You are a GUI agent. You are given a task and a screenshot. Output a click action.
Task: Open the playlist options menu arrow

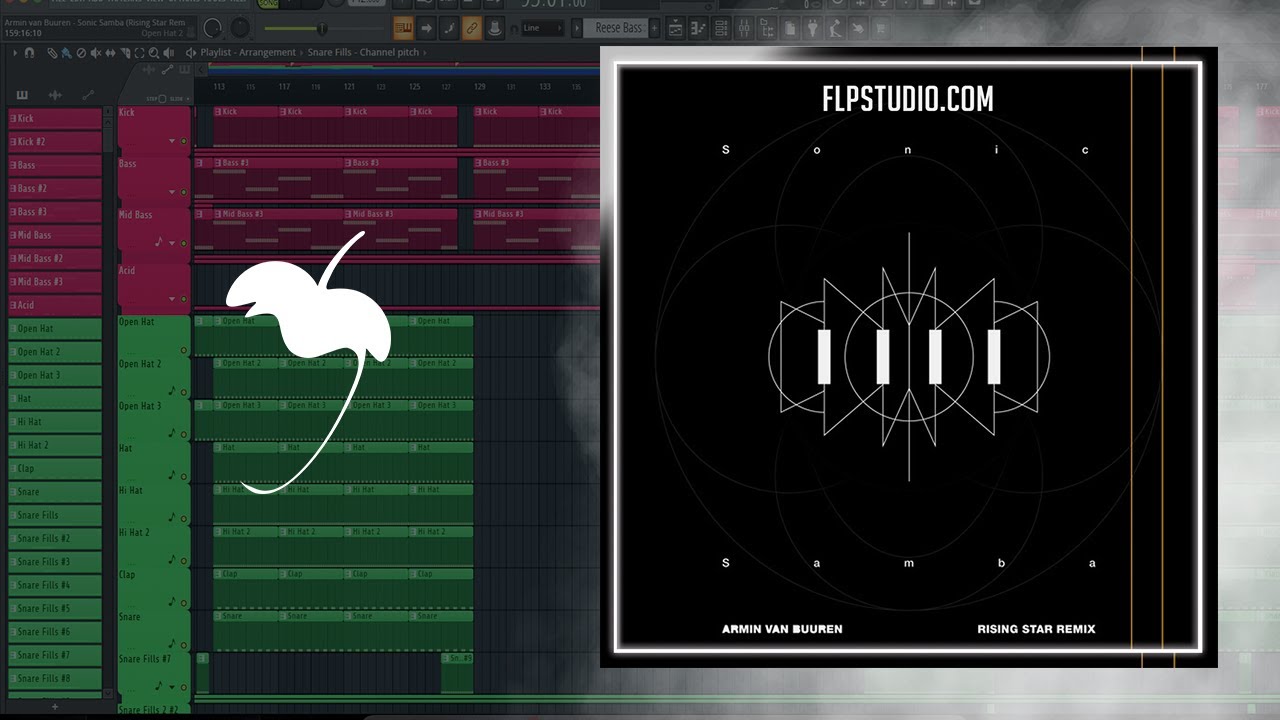coord(15,52)
